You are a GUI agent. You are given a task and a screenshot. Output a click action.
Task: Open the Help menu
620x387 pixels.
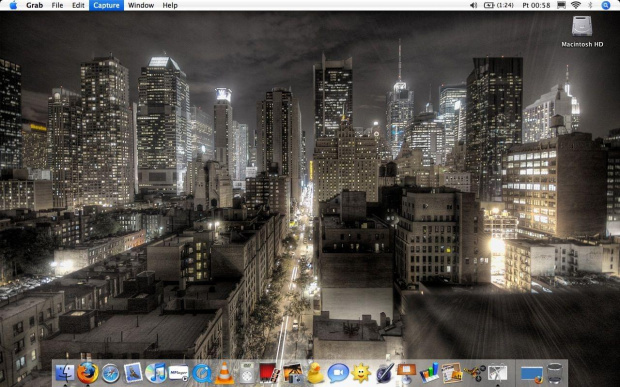(170, 5)
